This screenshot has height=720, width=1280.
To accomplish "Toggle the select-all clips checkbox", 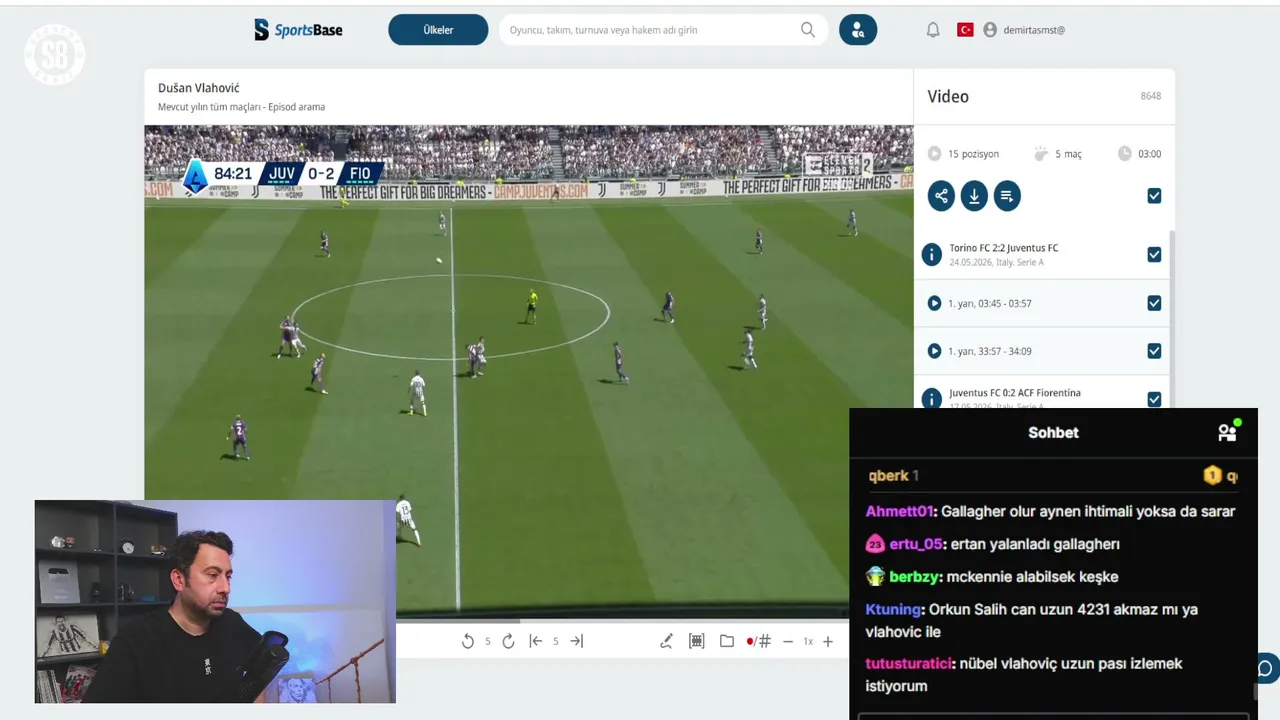I will click(1154, 196).
